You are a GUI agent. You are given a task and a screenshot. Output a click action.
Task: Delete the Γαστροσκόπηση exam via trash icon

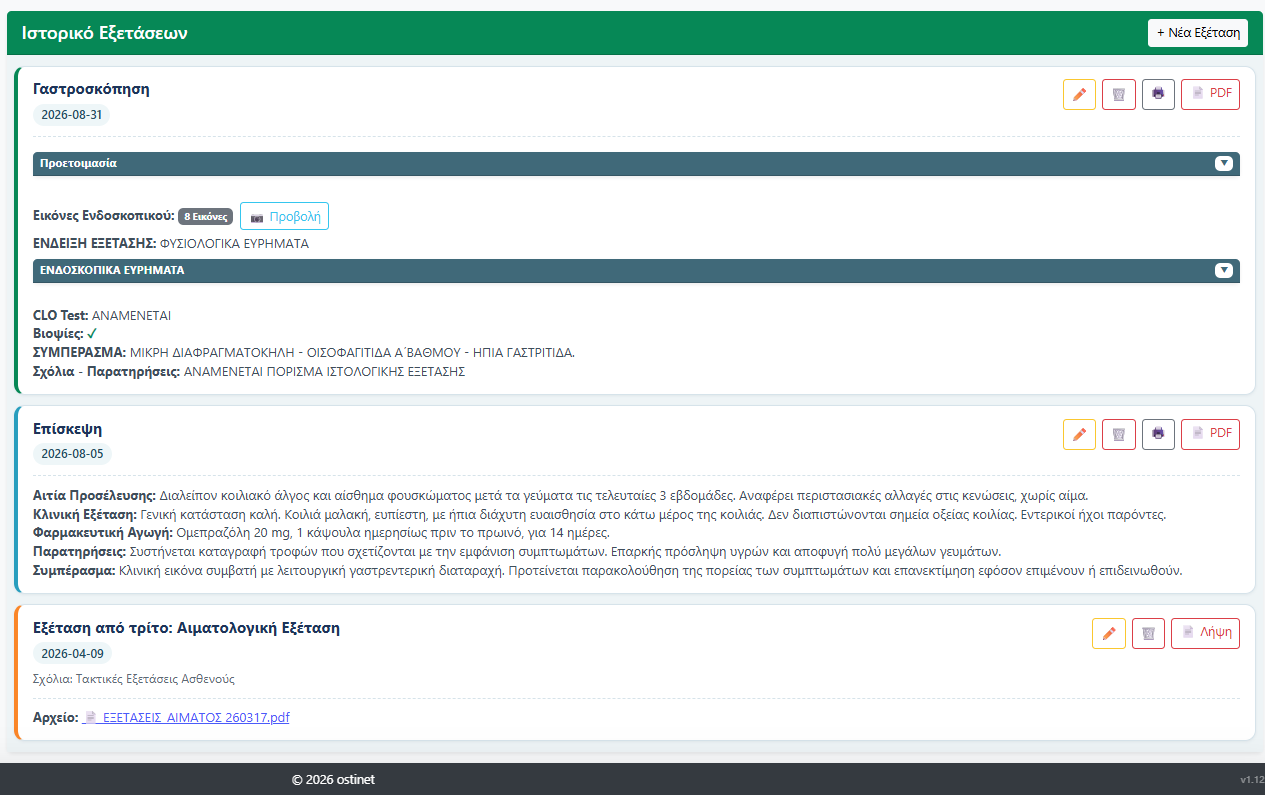(1119, 94)
